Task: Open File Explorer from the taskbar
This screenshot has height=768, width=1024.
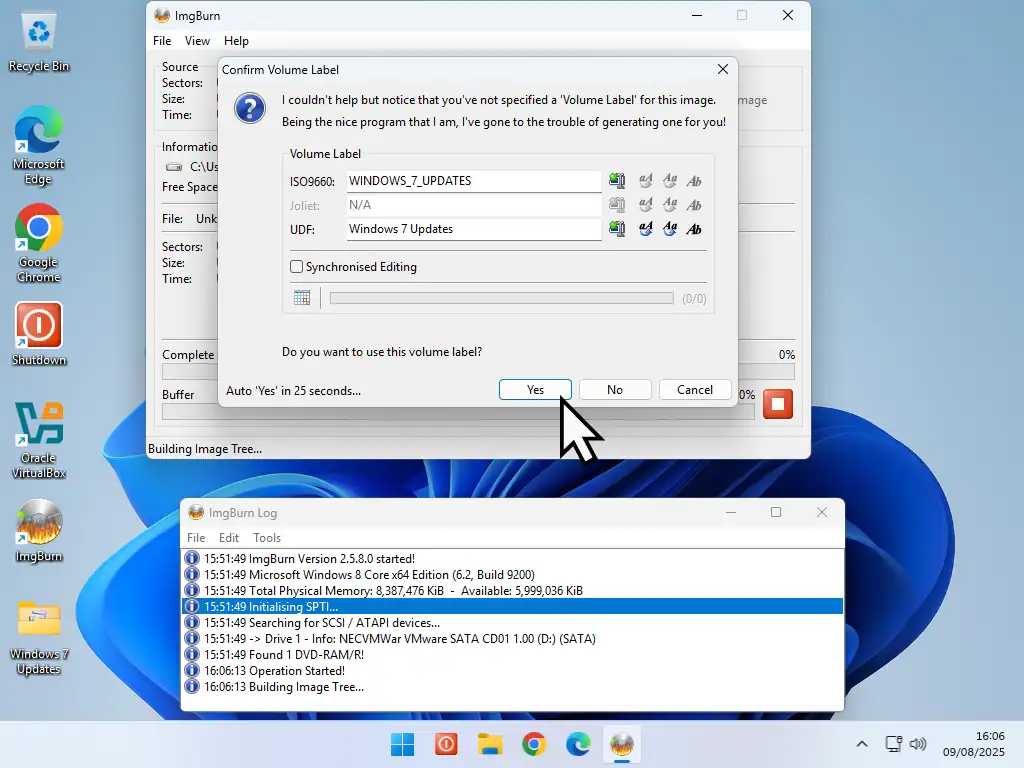Action: (489, 744)
